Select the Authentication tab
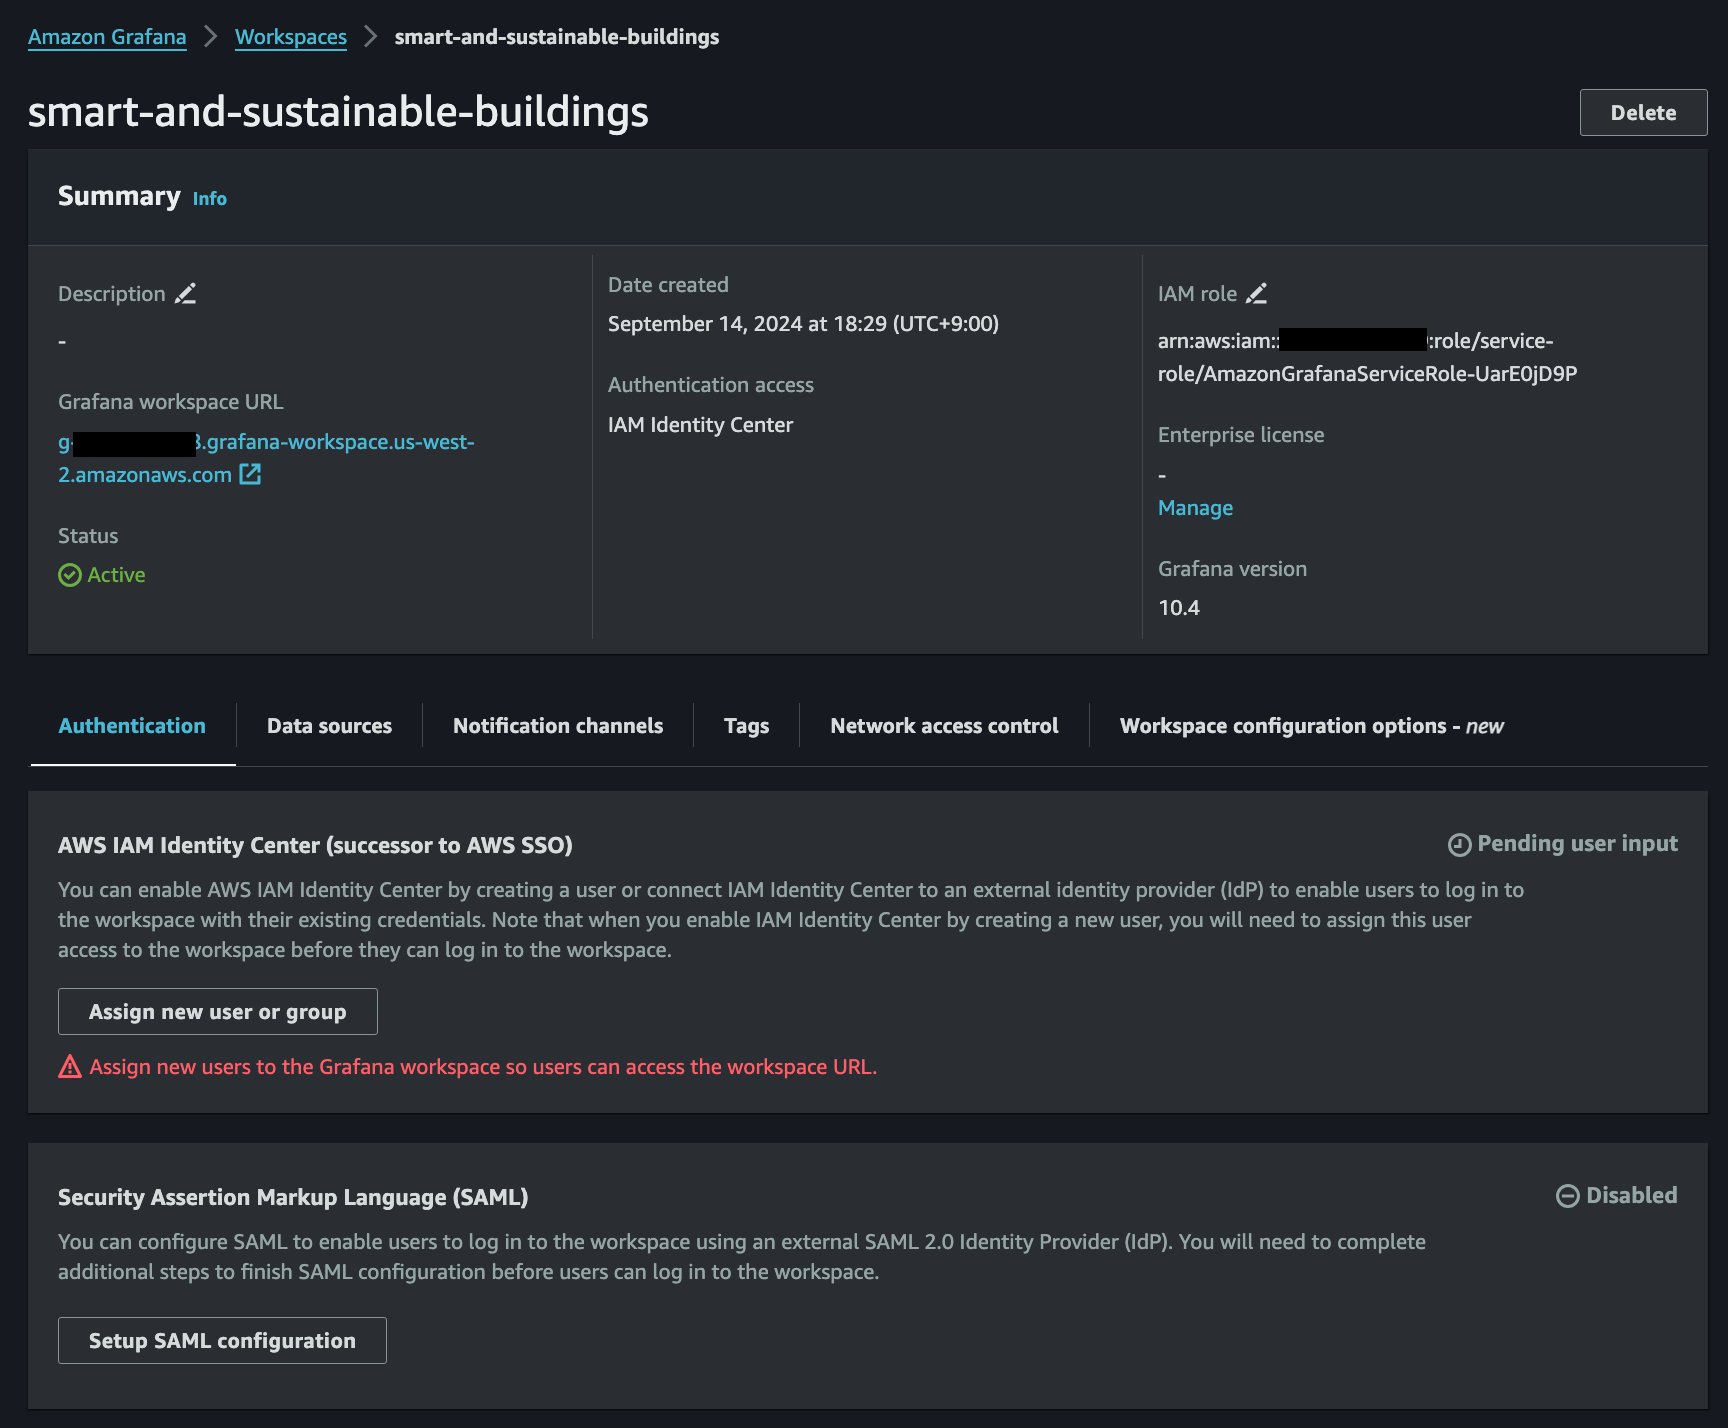Viewport: 1728px width, 1428px height. tap(132, 726)
